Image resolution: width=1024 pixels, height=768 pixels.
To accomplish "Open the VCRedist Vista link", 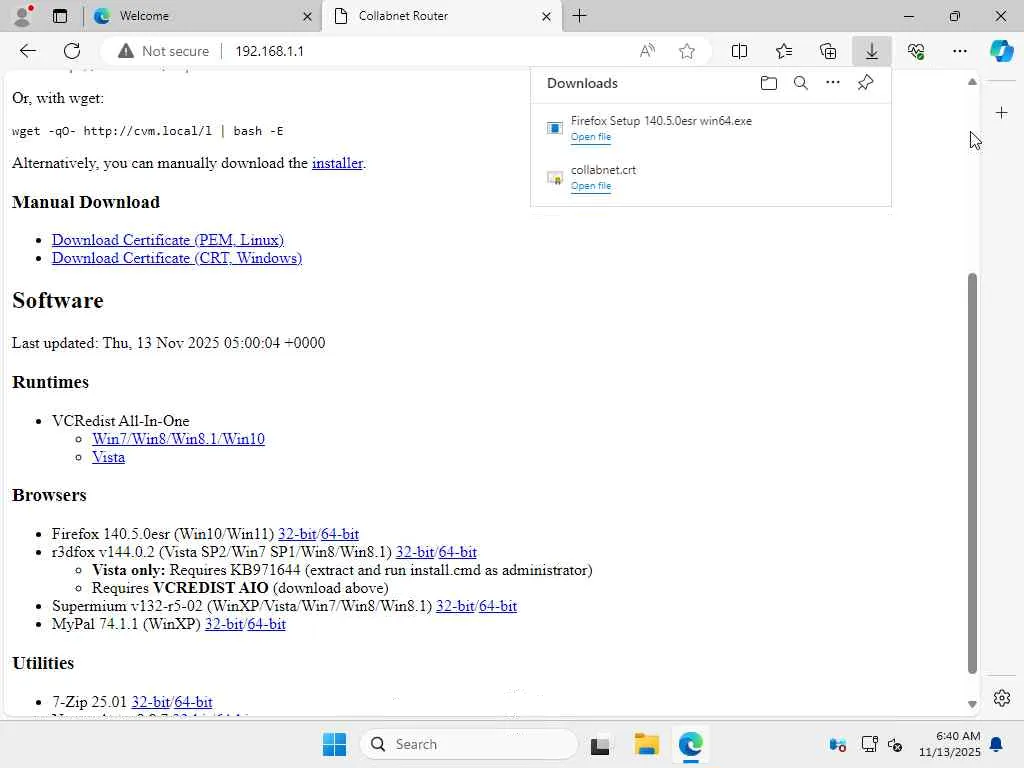I will (108, 457).
